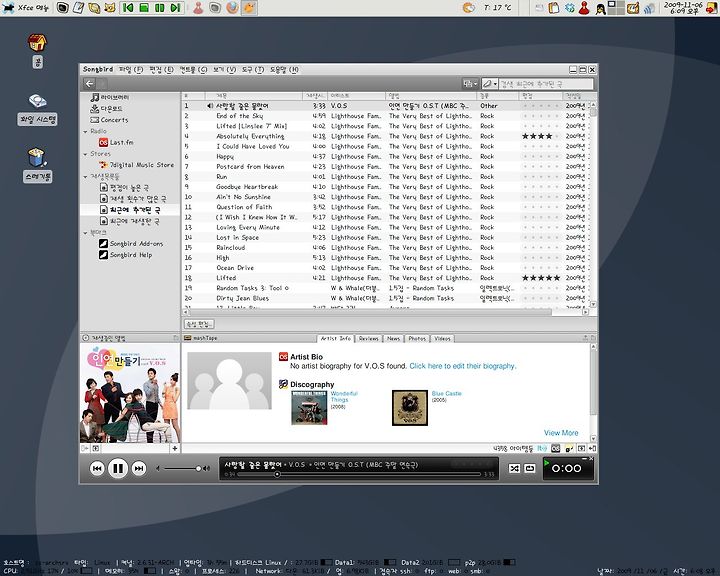This screenshot has height=576, width=720.
Task: Open Songbird Help bookmark
Action: tap(125, 254)
